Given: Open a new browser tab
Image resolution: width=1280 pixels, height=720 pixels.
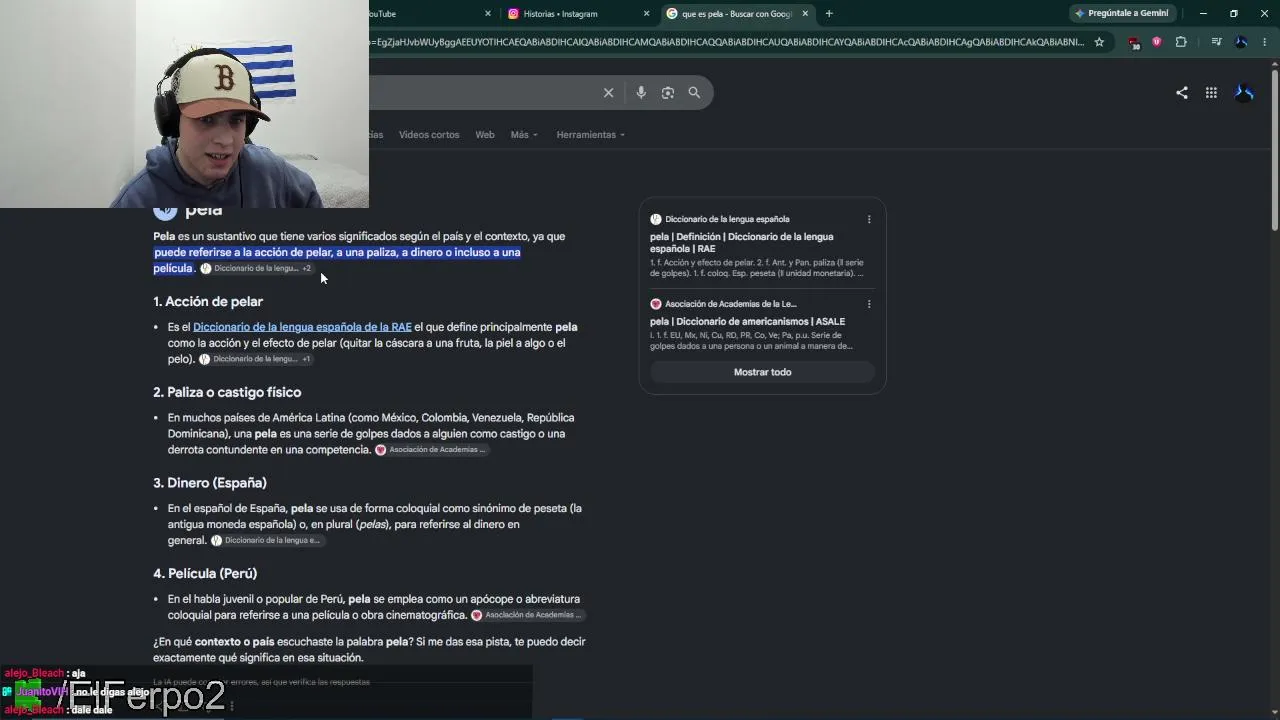Looking at the screenshot, I should (x=829, y=14).
